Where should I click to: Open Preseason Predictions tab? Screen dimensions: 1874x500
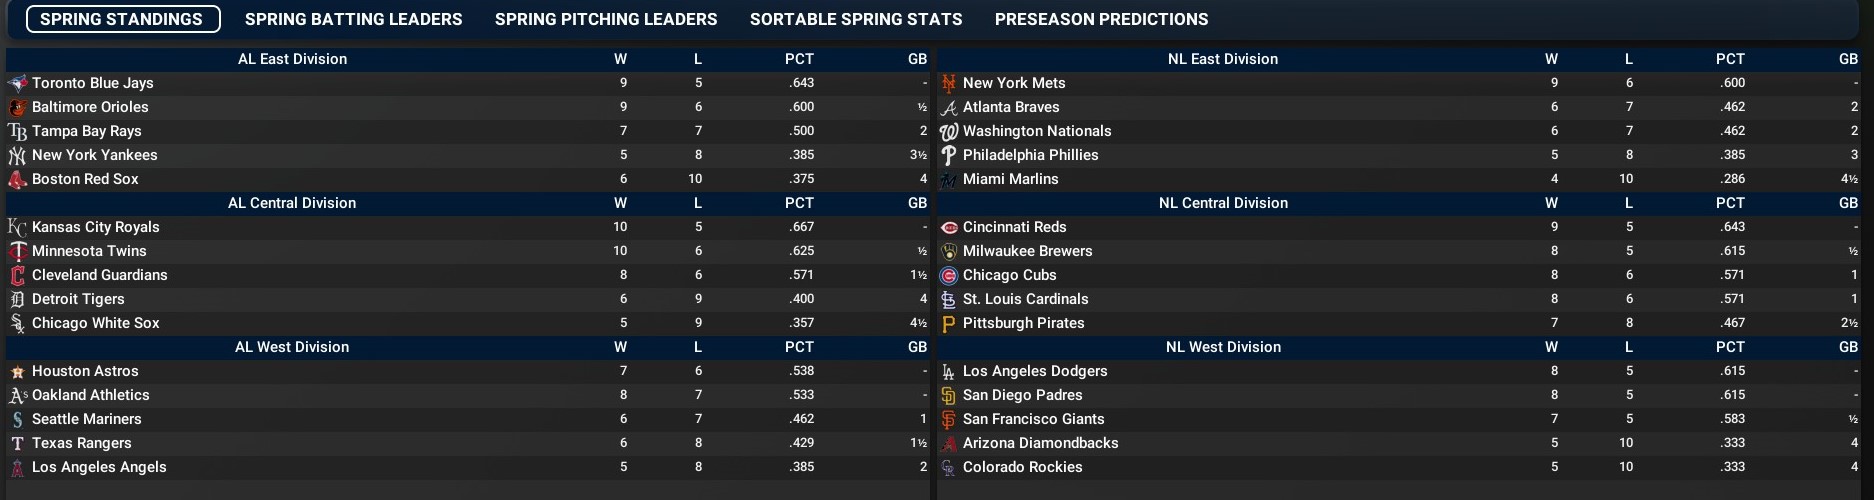[x=1101, y=19]
